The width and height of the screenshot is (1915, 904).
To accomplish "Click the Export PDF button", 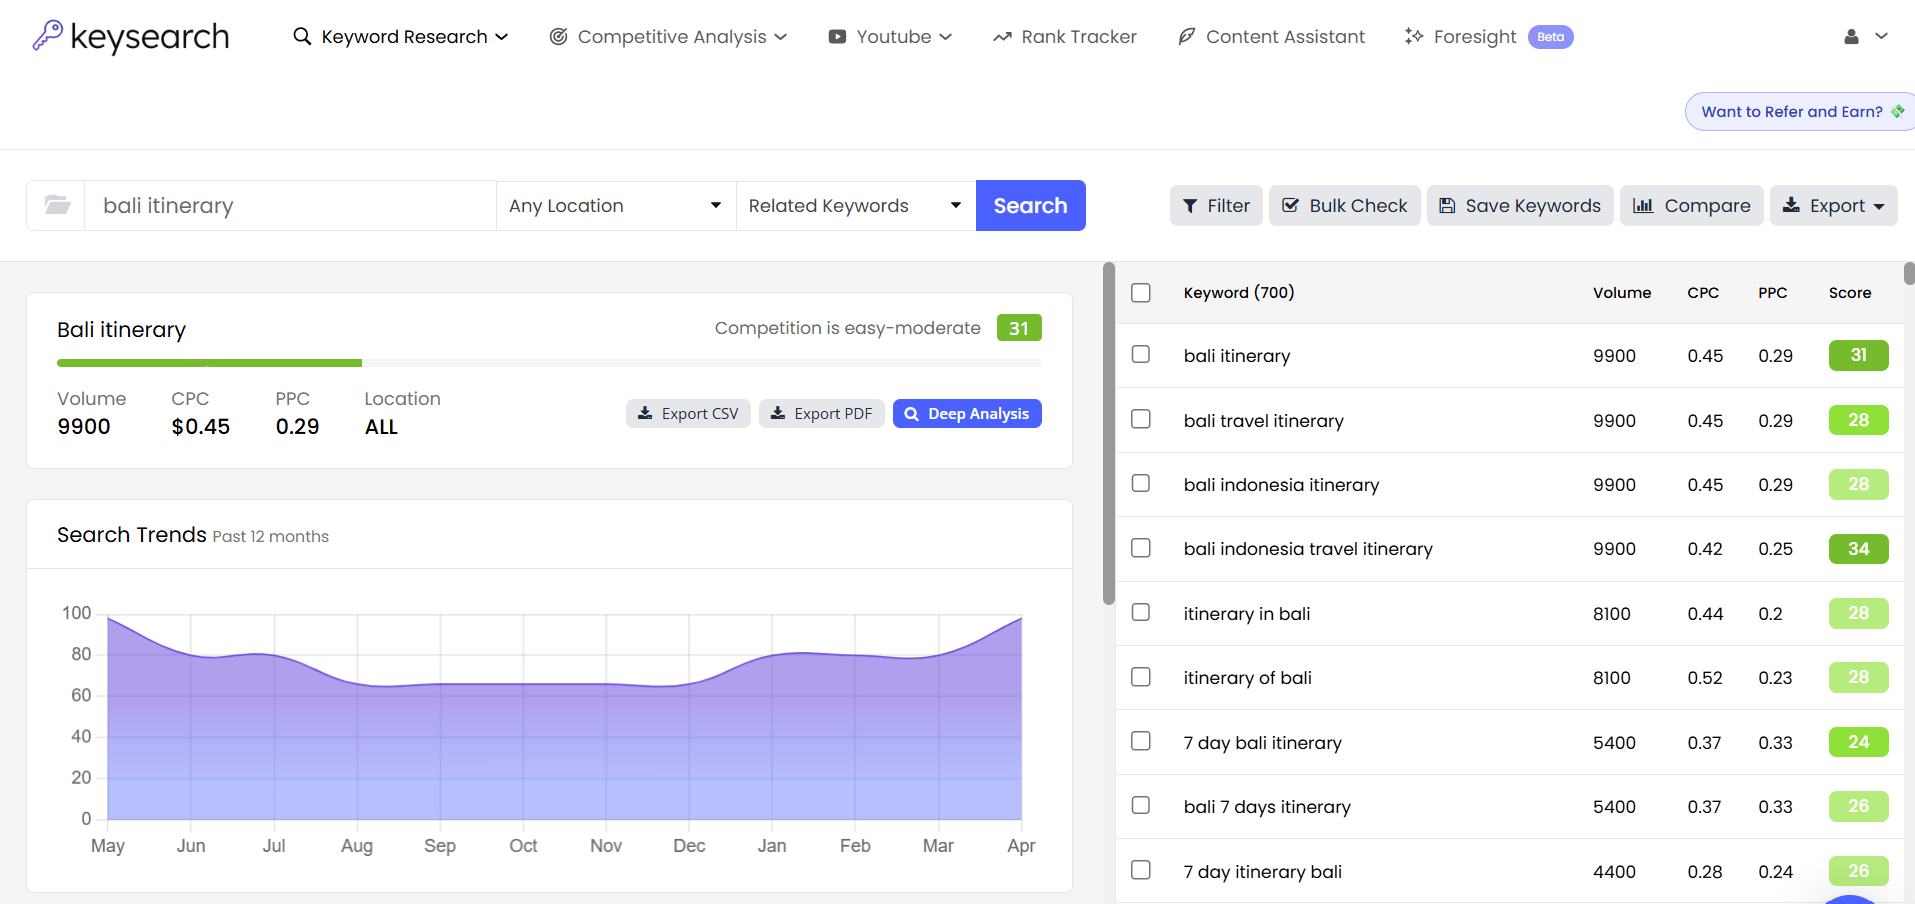I will (821, 413).
